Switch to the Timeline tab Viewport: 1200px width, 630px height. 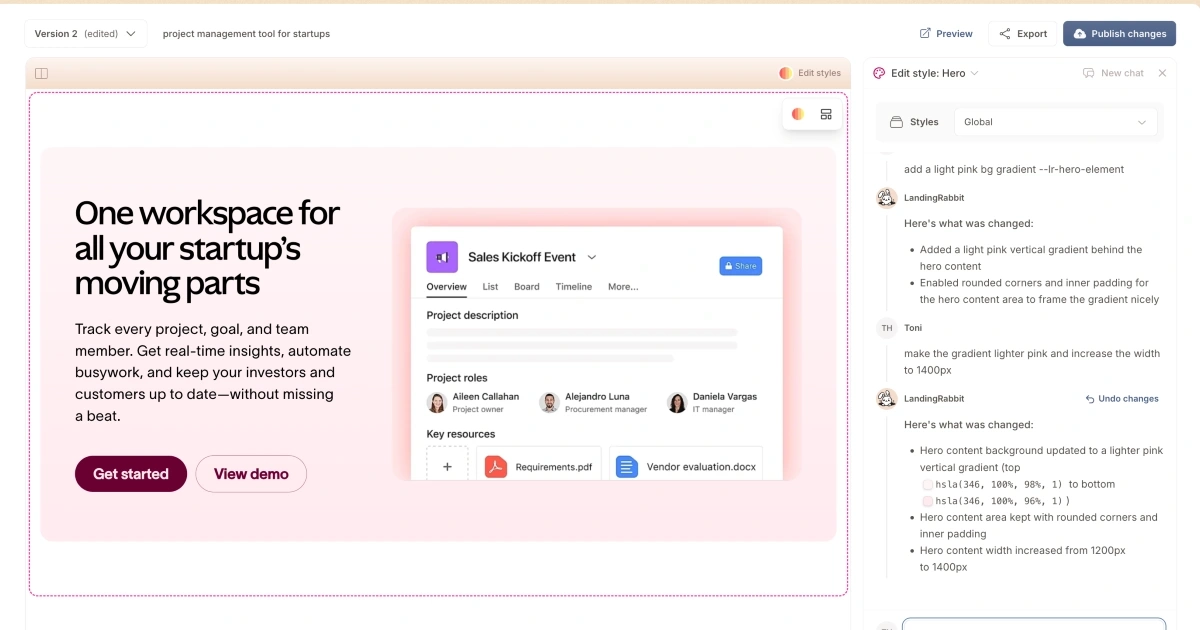(x=574, y=287)
